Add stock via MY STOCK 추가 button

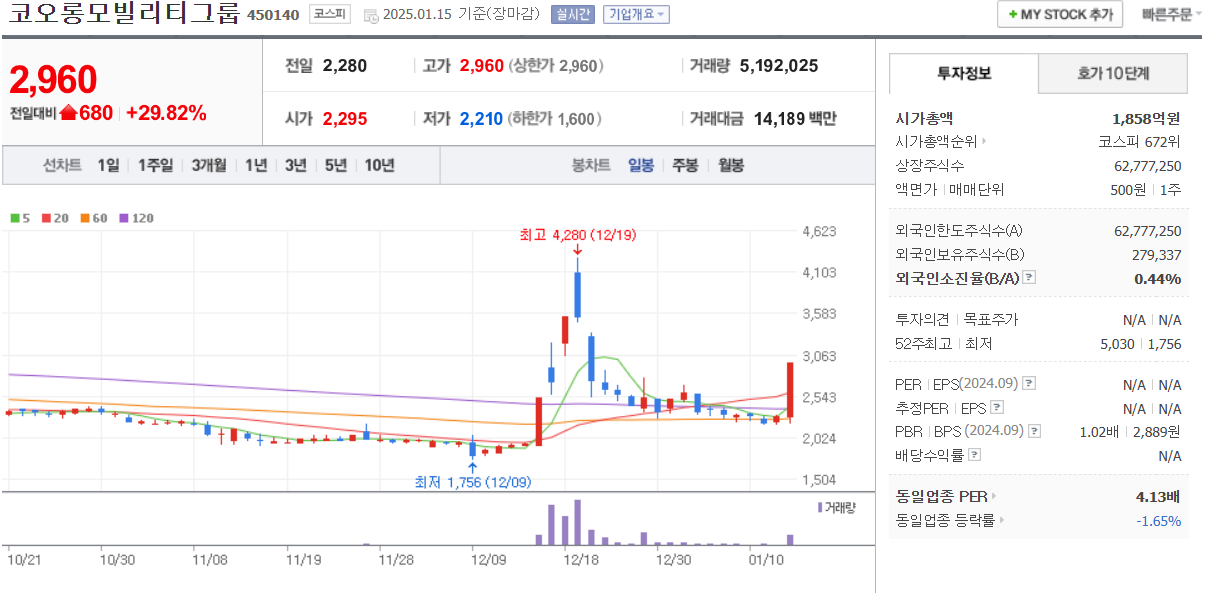[1060, 14]
